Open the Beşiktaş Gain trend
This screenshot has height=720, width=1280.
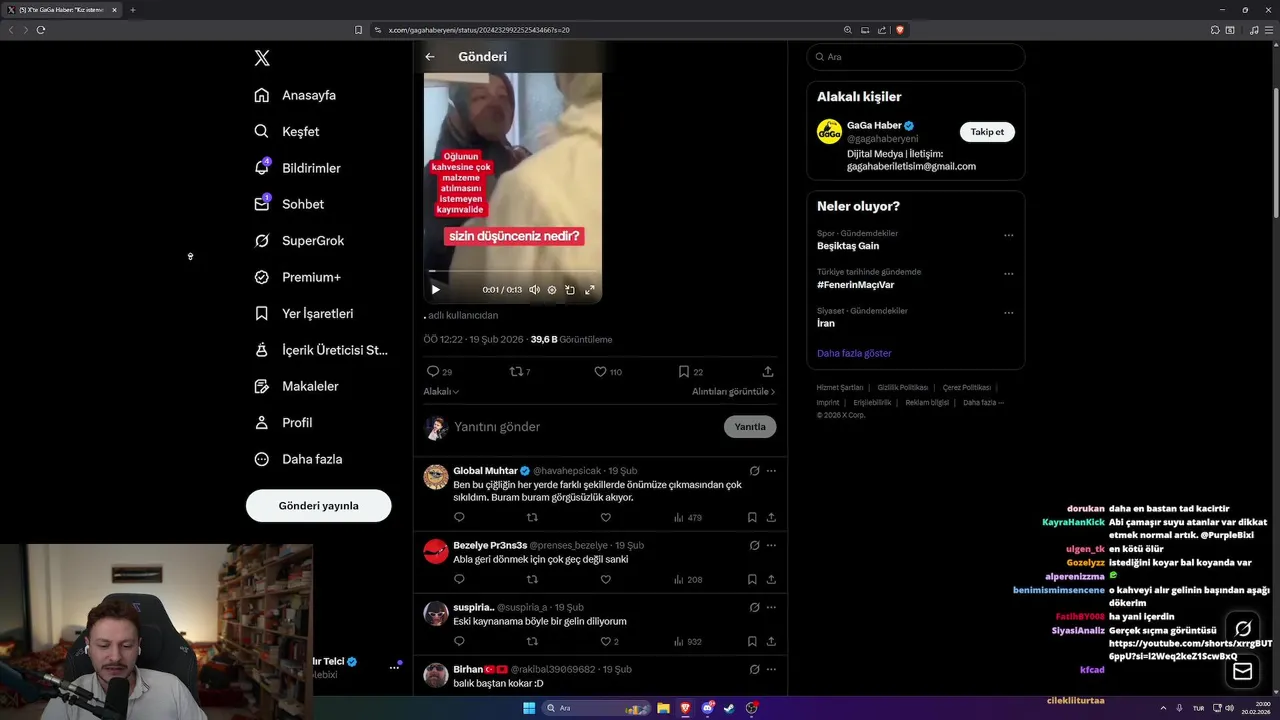pos(848,246)
